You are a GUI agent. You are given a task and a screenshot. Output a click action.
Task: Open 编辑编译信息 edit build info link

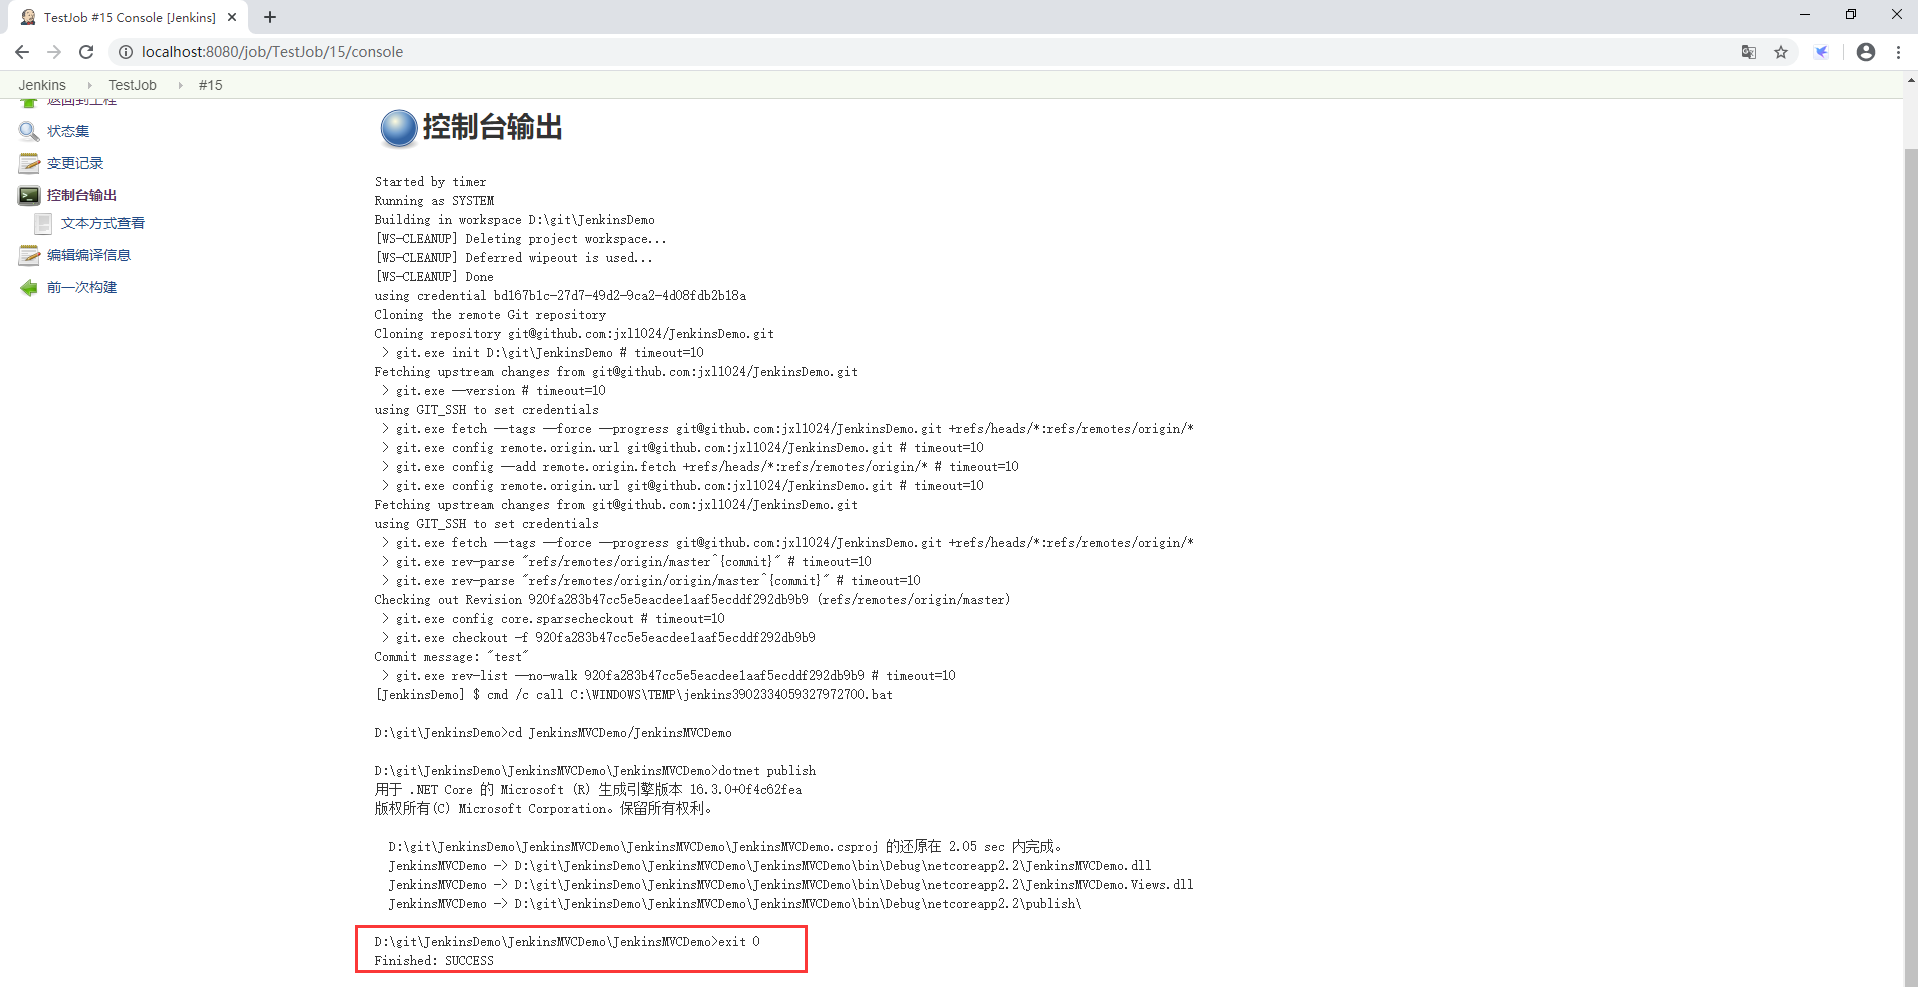point(89,255)
